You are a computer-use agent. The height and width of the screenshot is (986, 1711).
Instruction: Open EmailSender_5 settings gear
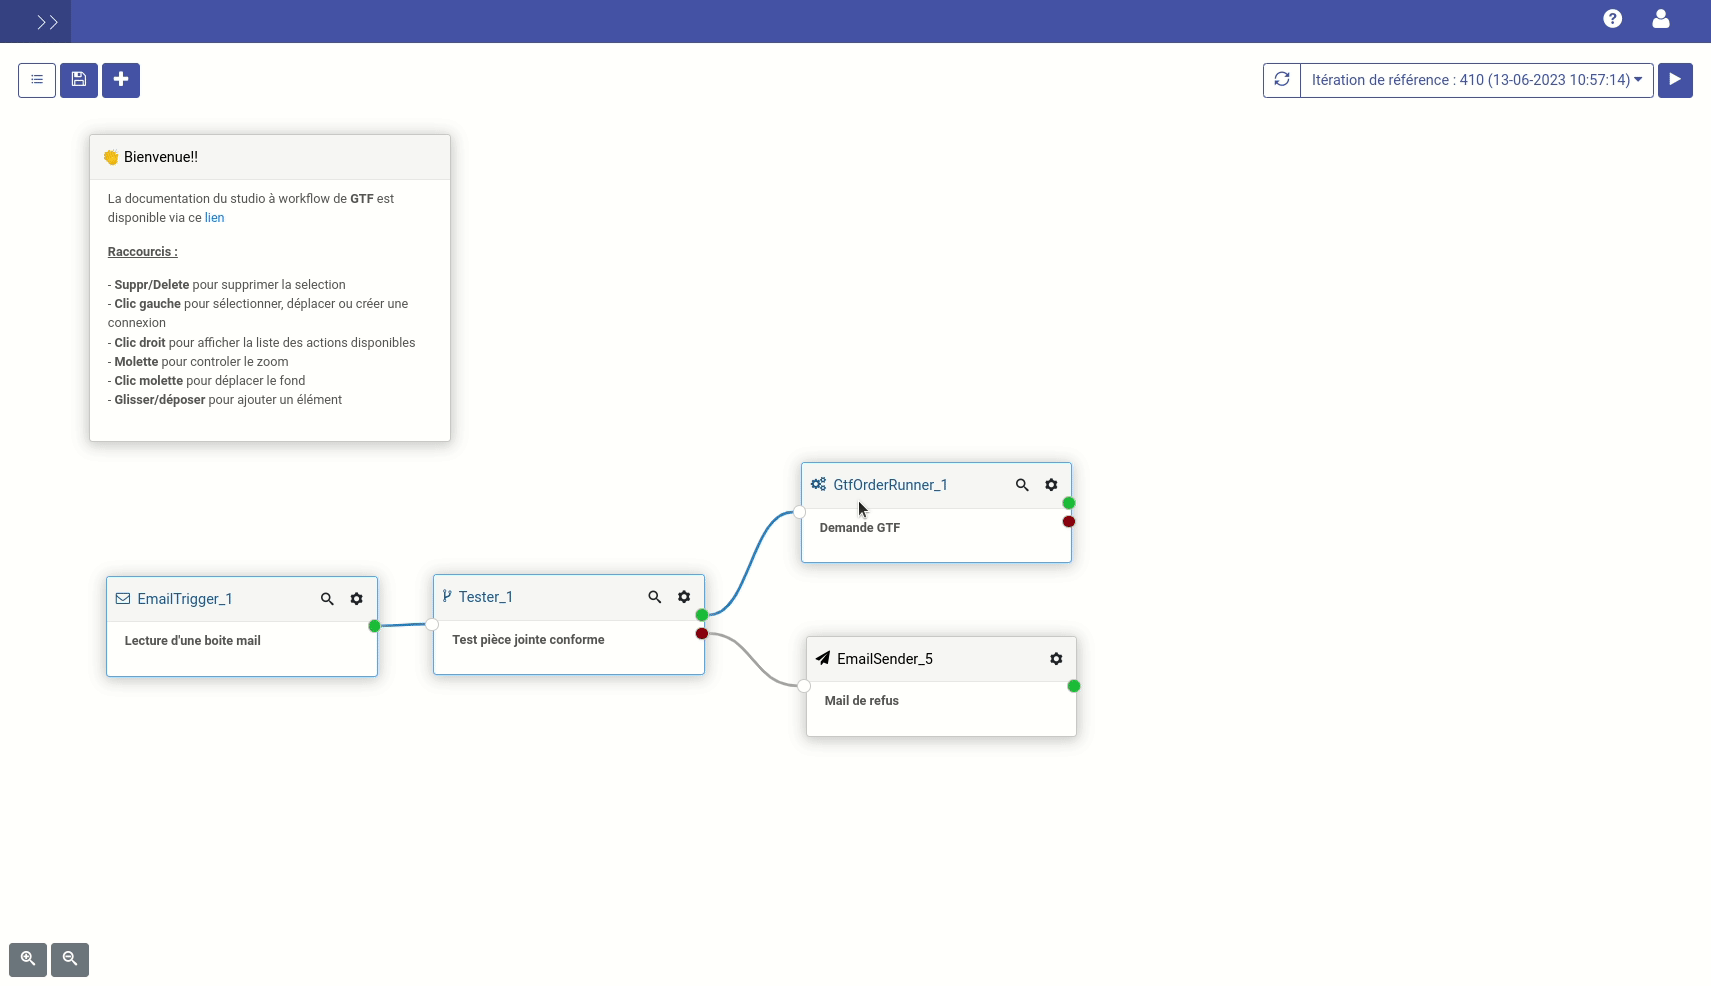pos(1056,659)
